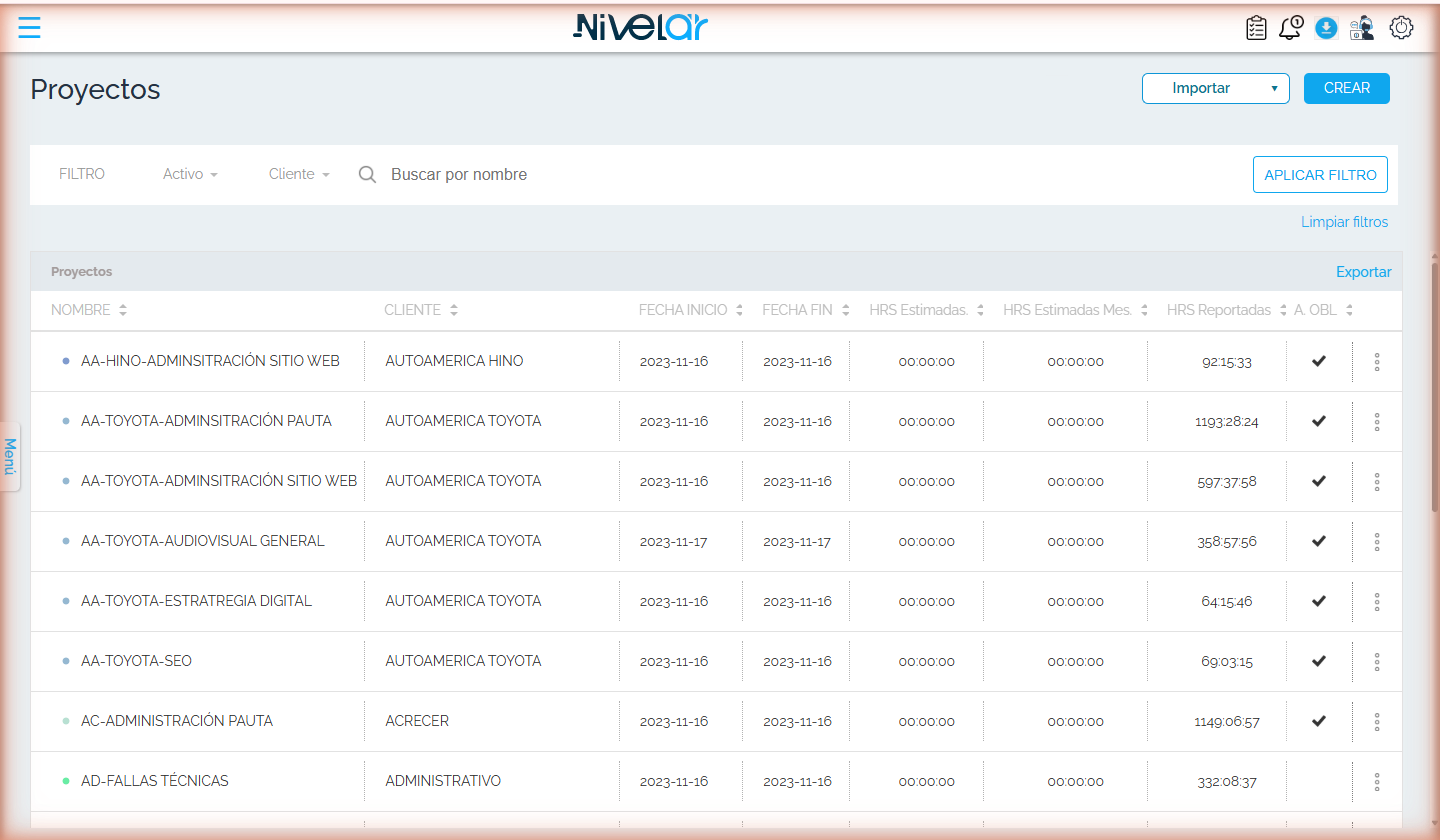Click client cell ADMINISTRATIVO
The width and height of the screenshot is (1440, 840).
coord(443,781)
